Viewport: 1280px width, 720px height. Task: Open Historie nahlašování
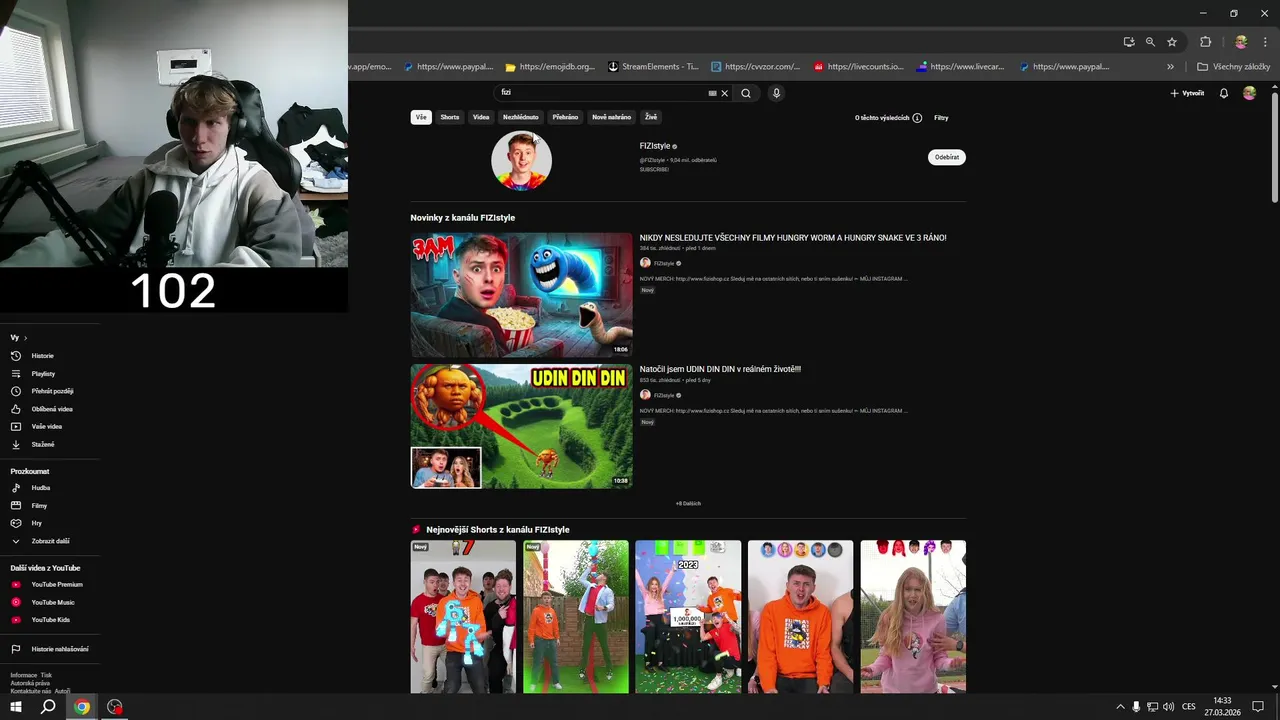click(59, 649)
